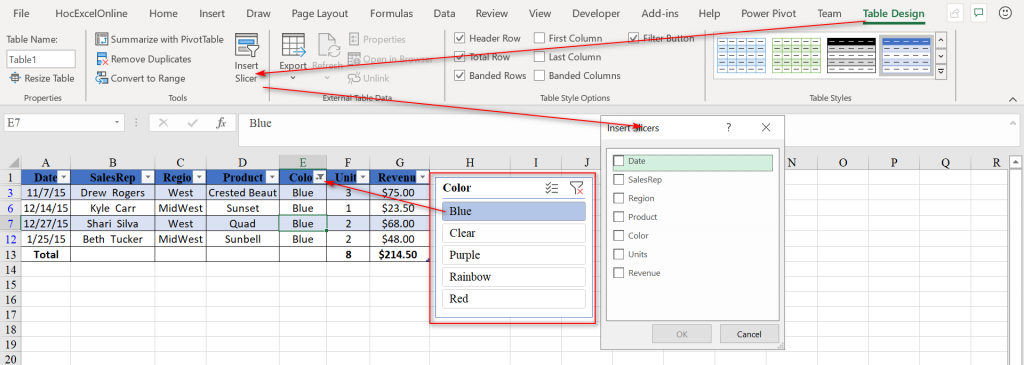This screenshot has height=365, width=1024.
Task: Click the help question mark in Insert Slicers
Action: point(729,127)
